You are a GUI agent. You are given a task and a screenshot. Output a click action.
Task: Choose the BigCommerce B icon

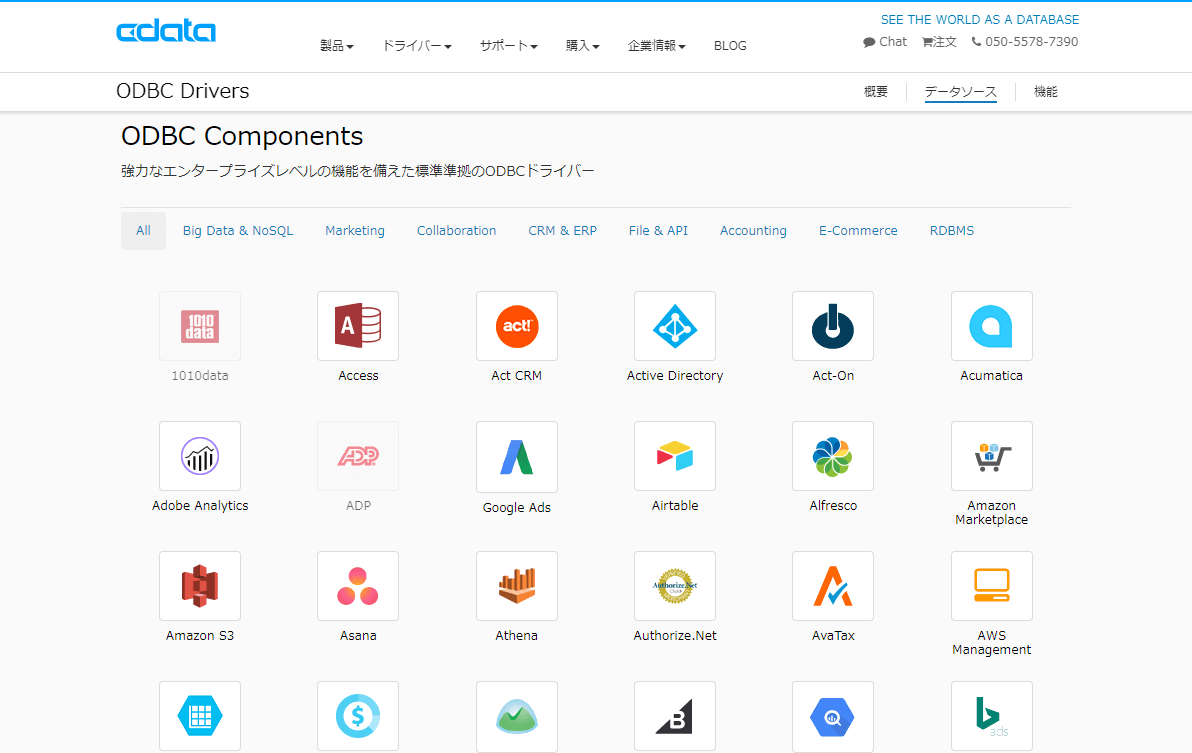pos(675,716)
